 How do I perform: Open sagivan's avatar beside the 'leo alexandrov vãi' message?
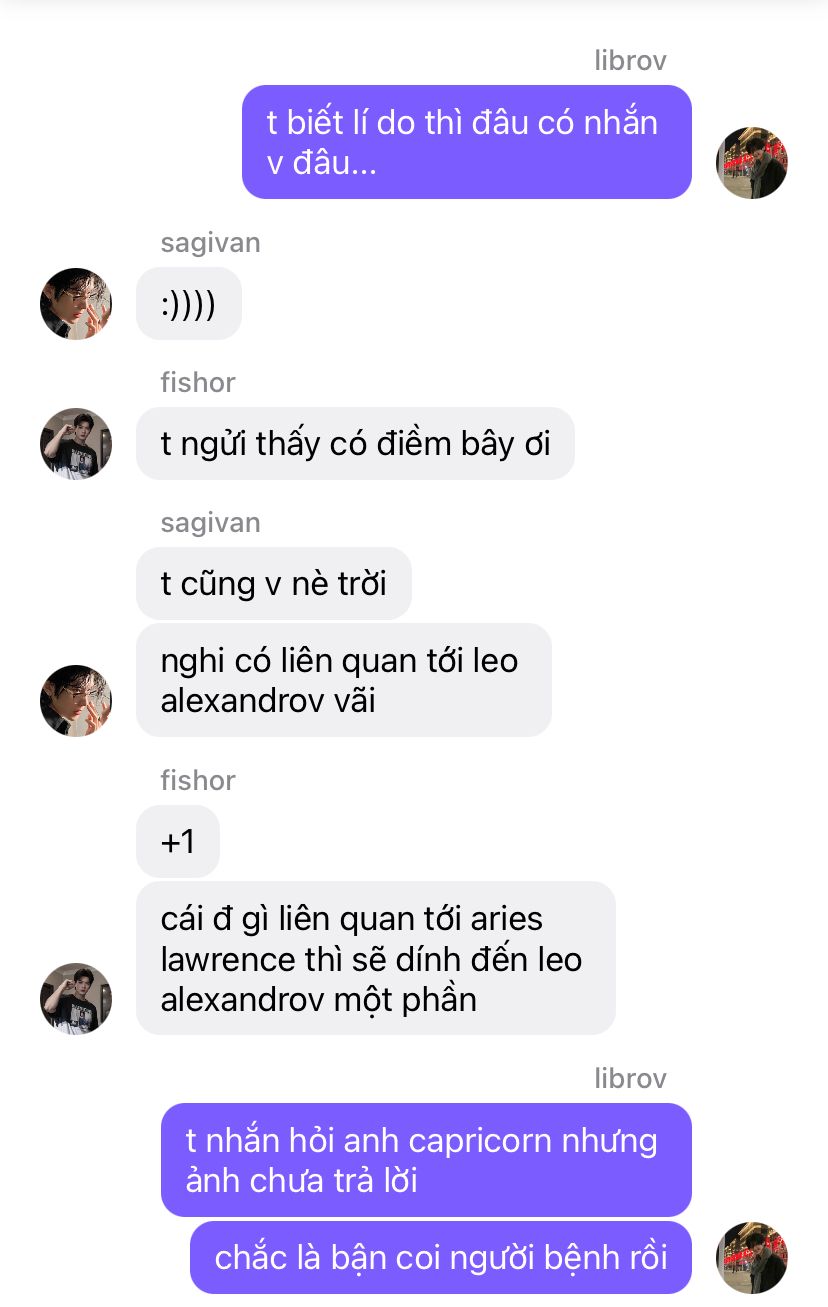[x=76, y=701]
